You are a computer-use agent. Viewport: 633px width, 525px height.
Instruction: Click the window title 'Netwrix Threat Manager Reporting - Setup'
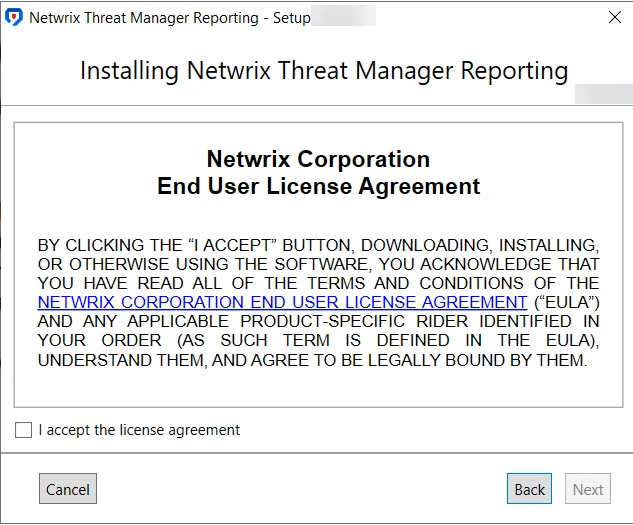[x=170, y=18]
